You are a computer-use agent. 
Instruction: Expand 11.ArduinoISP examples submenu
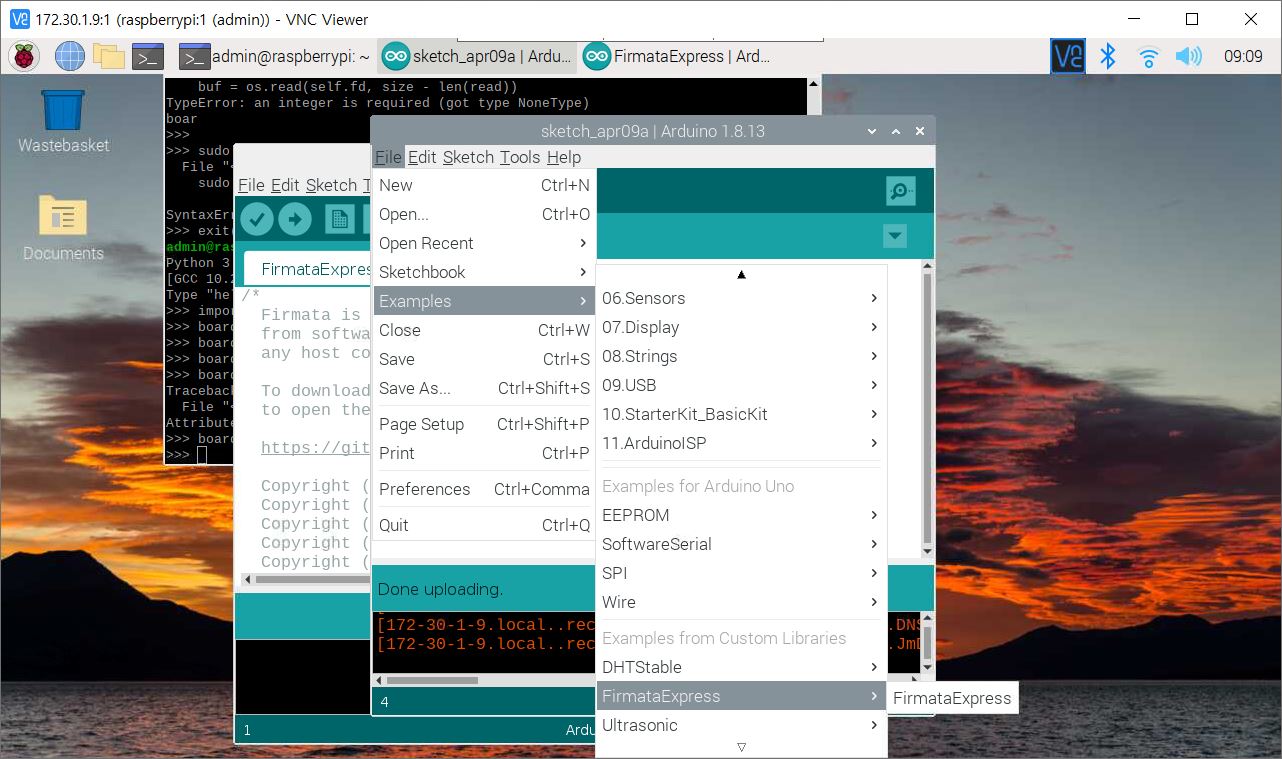tap(741, 443)
